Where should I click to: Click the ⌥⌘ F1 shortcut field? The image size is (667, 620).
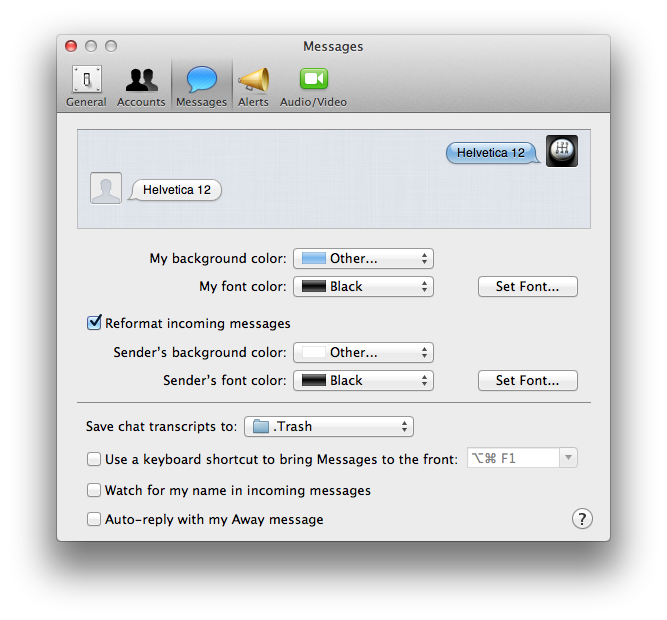pos(513,458)
